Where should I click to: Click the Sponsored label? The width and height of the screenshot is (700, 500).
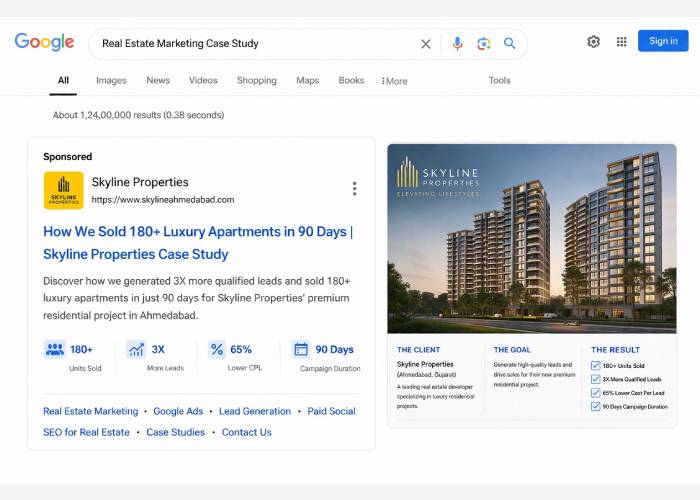pyautogui.click(x=67, y=157)
